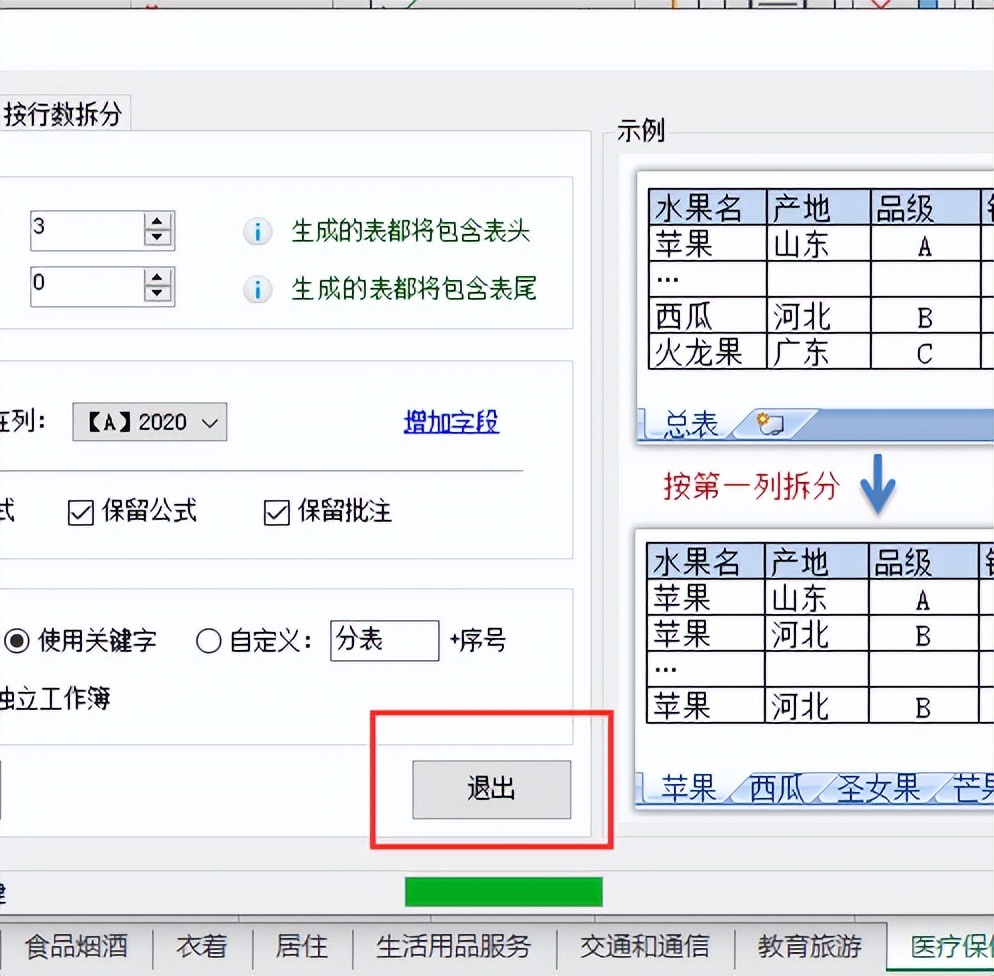Viewport: 994px width, 976px height.
Task: Click the info icon beside "生成的表都将包含表尾"
Action: [257, 288]
